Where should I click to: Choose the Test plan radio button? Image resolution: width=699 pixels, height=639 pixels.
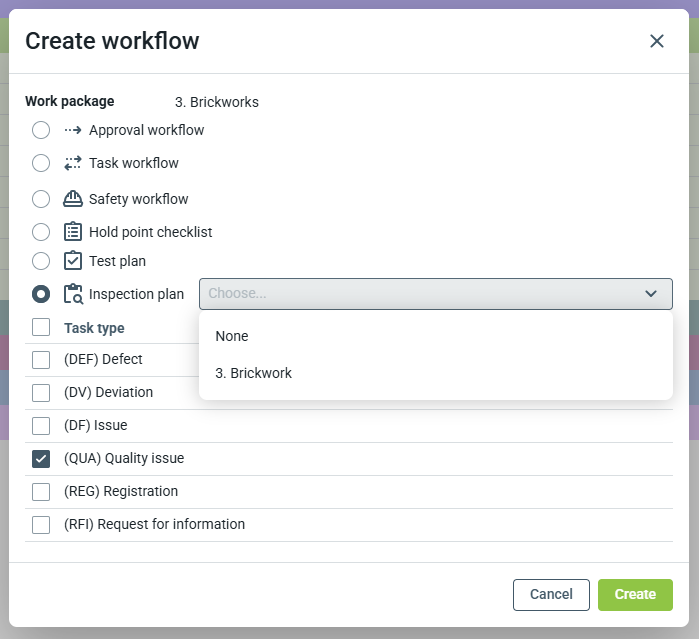(41, 261)
